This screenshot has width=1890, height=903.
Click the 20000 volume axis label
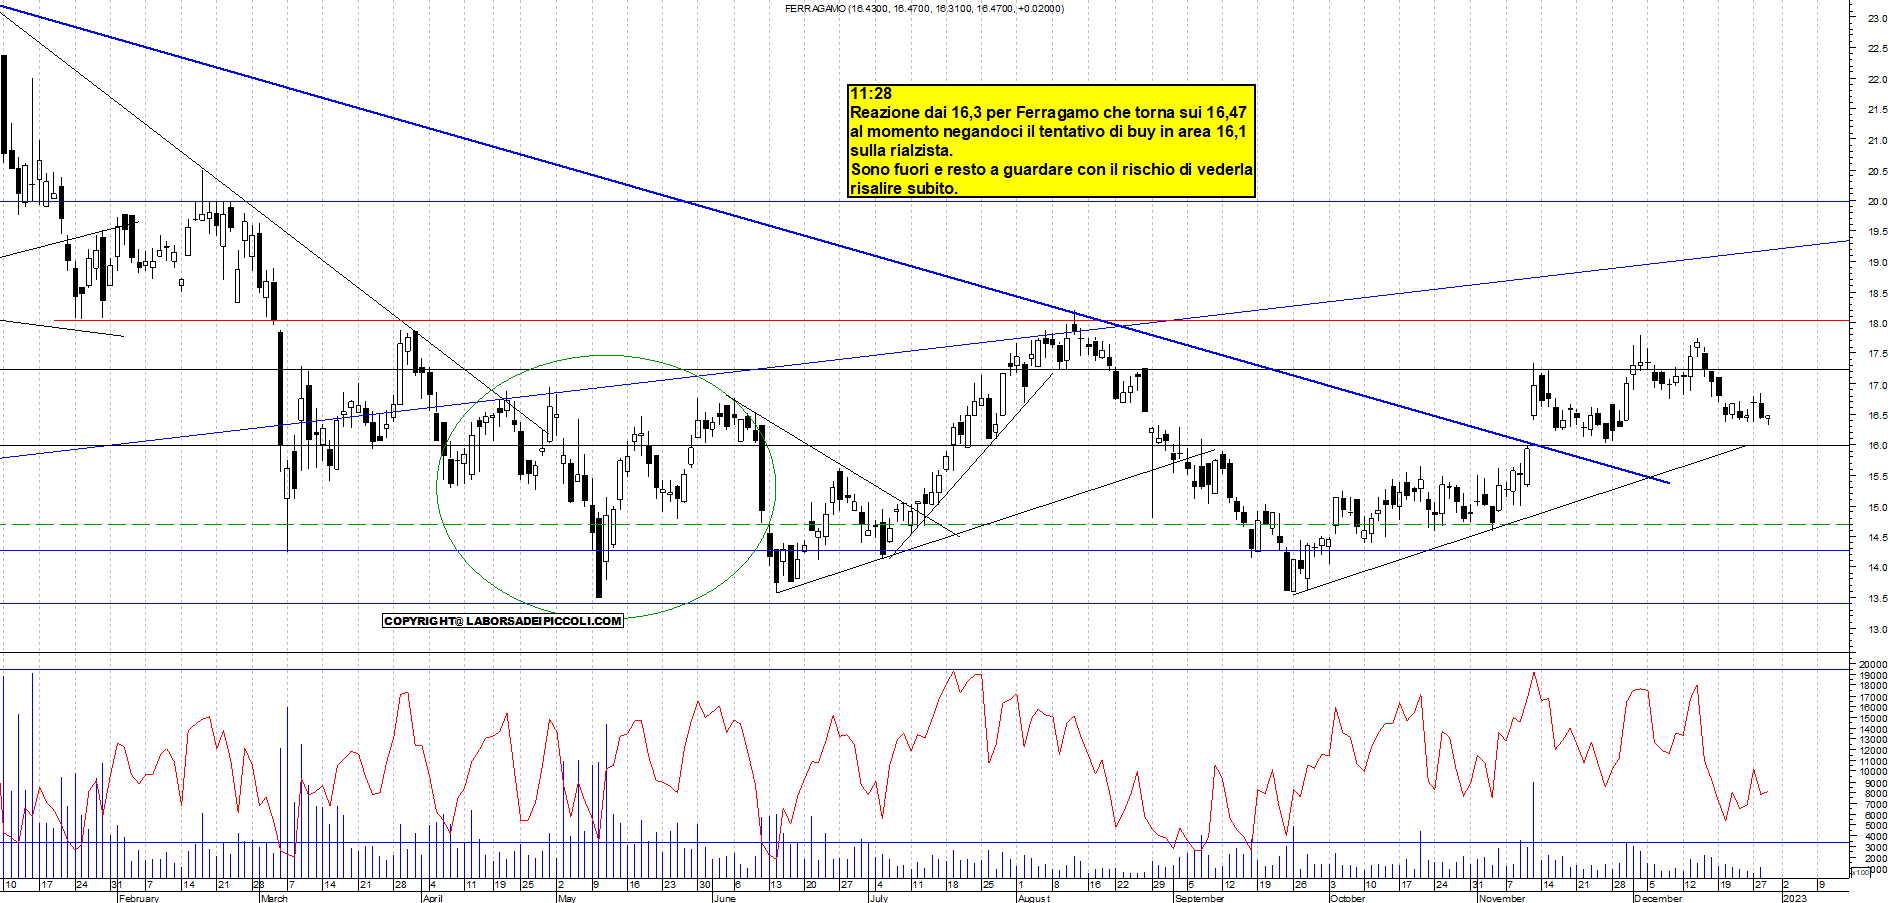pyautogui.click(x=1873, y=664)
